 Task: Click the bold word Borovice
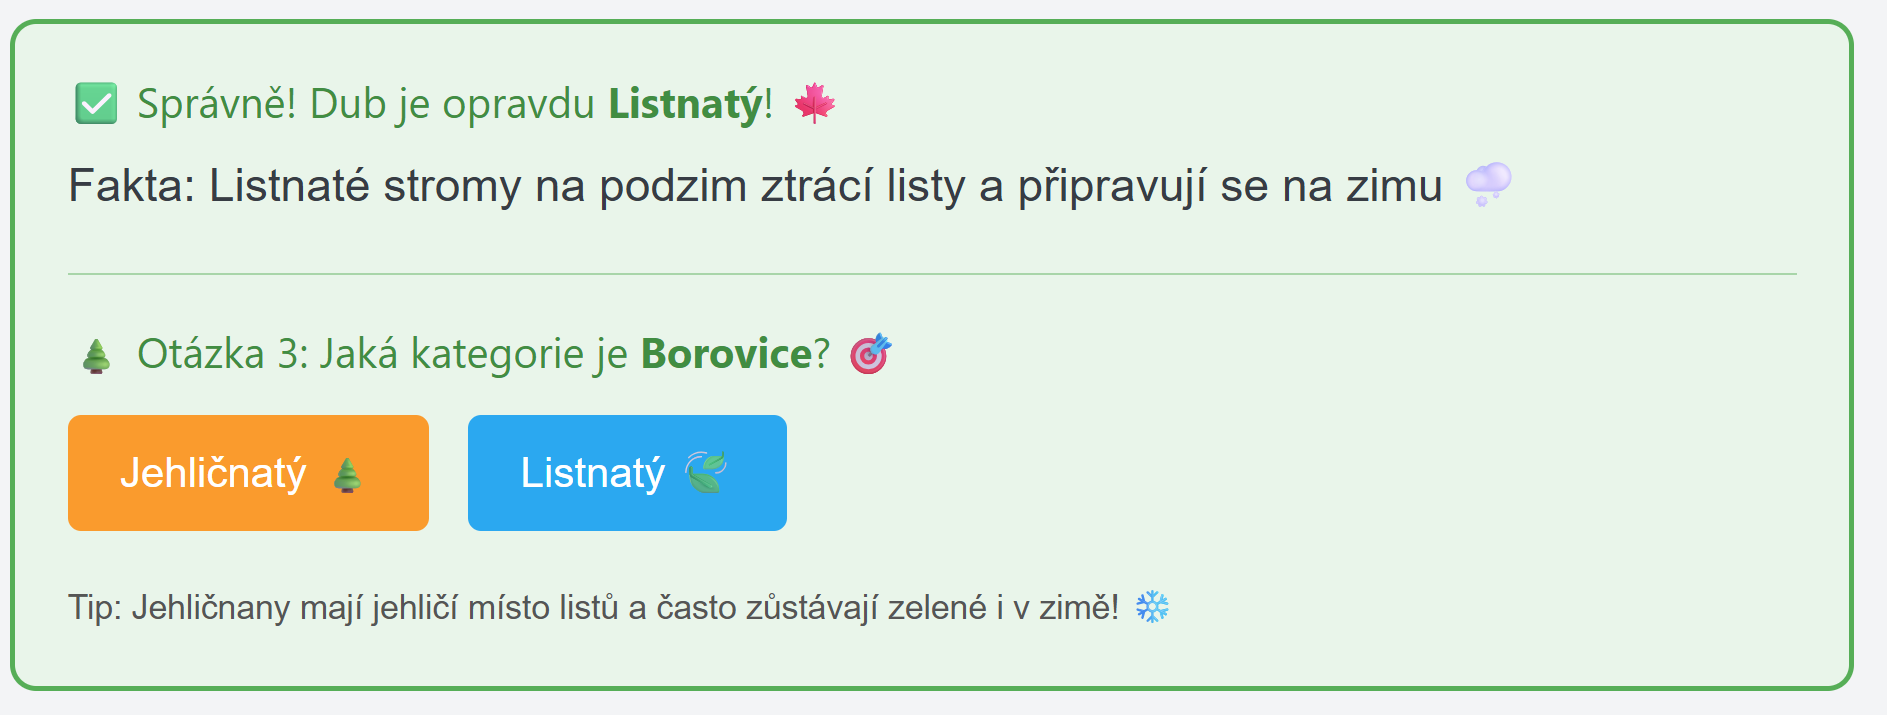(727, 354)
